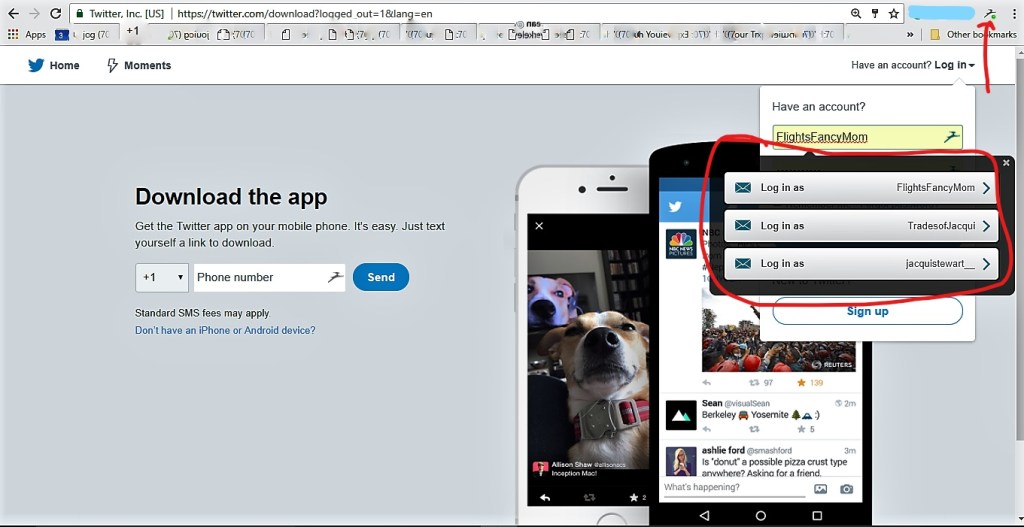Open the Apps shortcut in bookmarks bar
This screenshot has height=527, width=1024.
click(27, 35)
